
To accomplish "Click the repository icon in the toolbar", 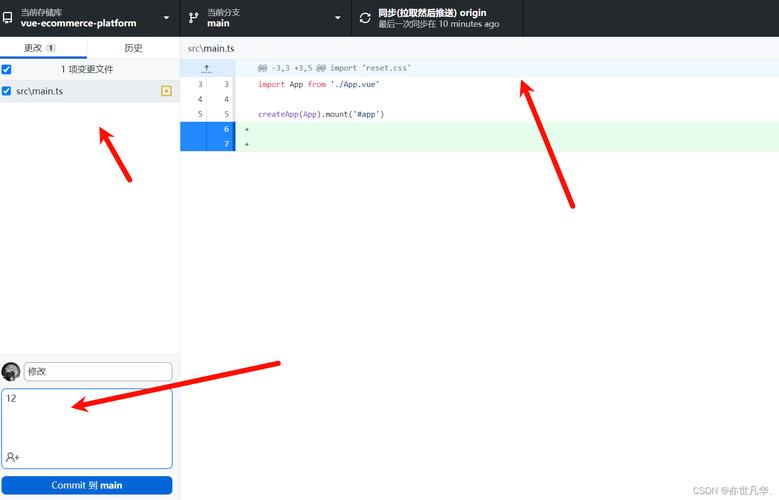I will [7, 18].
